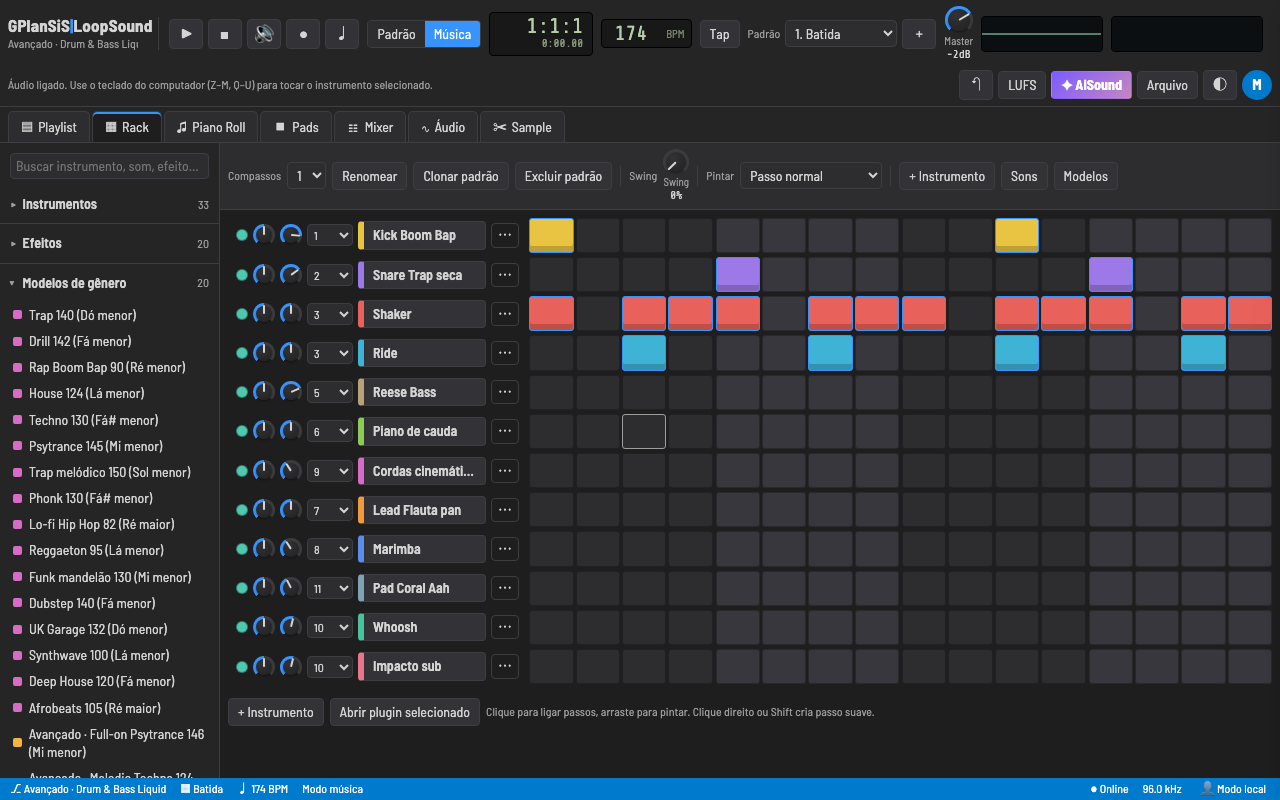Image resolution: width=1280 pixels, height=800 pixels.
Task: Open options menu for Impacto sub
Action: coord(505,666)
